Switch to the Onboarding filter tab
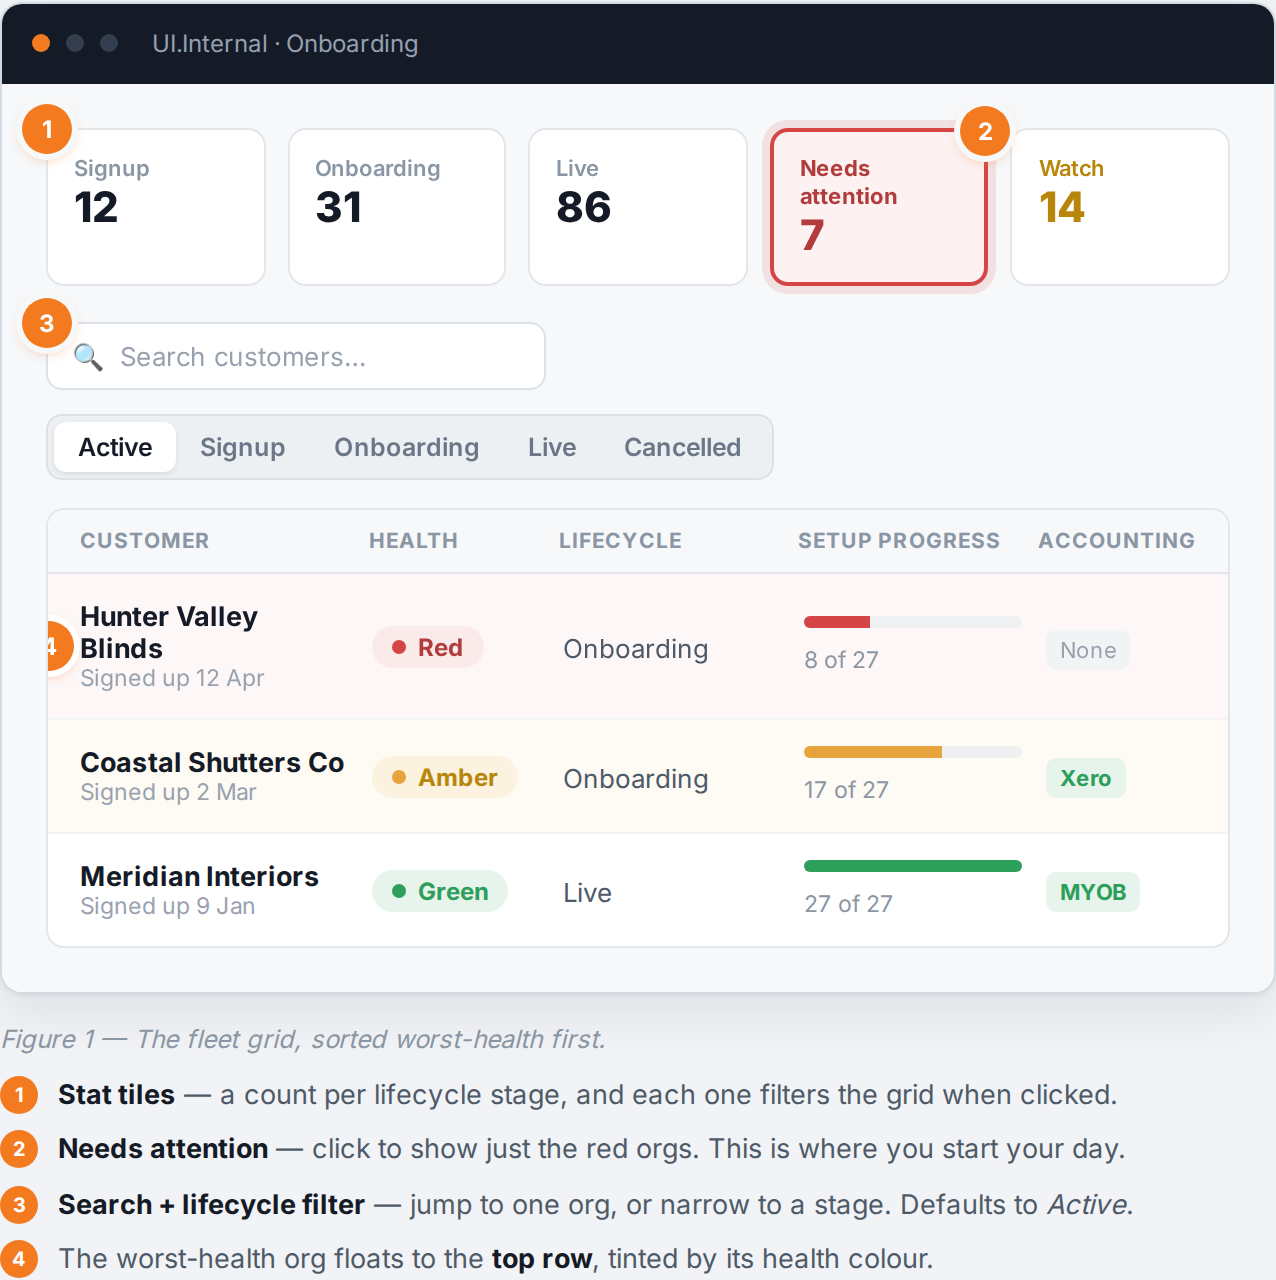Viewport: 1276px width, 1280px height. (406, 447)
